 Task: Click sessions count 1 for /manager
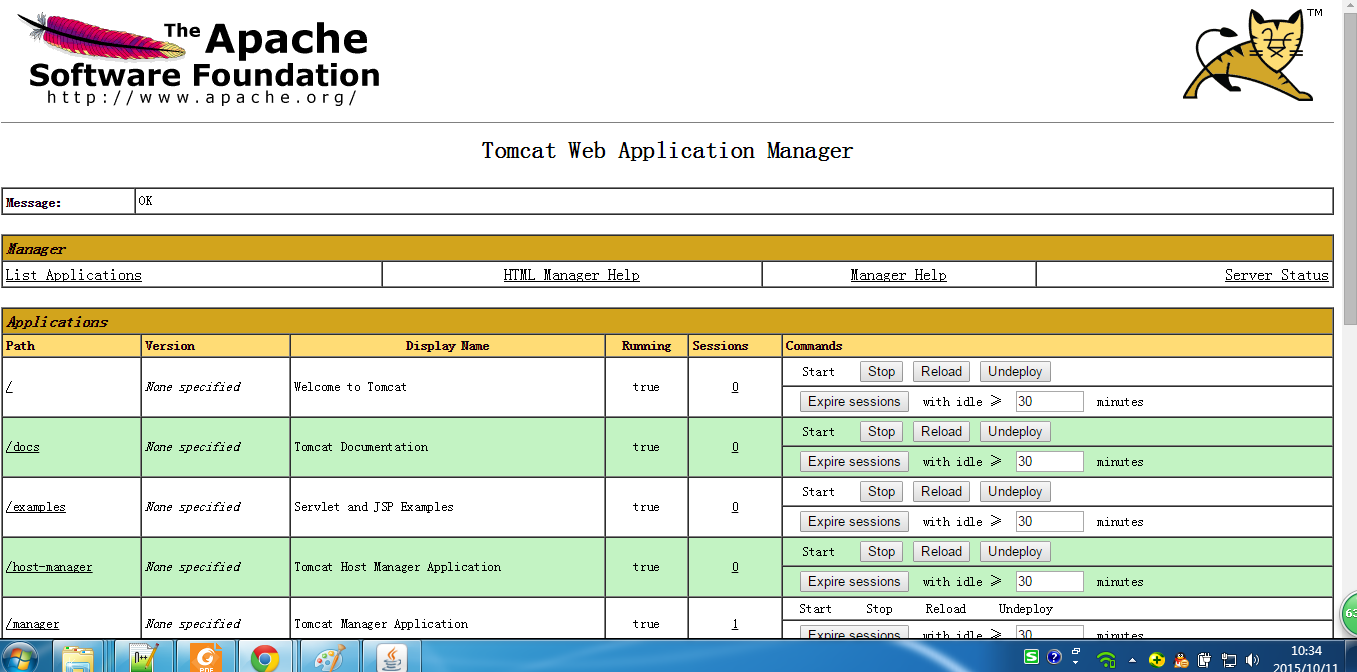click(735, 624)
